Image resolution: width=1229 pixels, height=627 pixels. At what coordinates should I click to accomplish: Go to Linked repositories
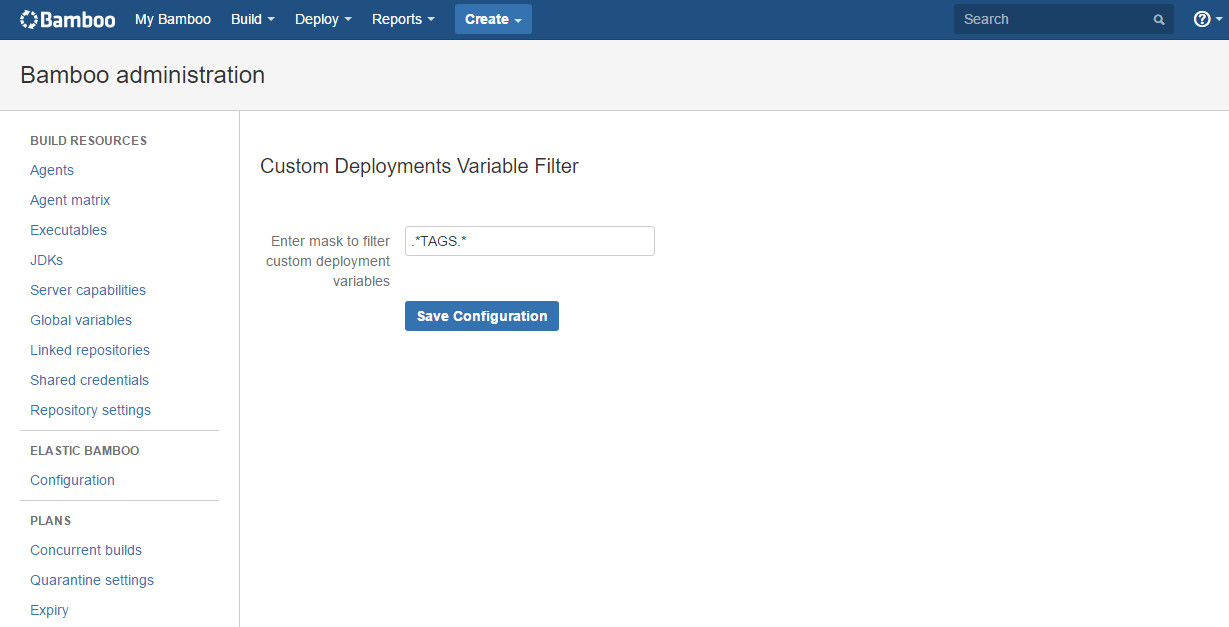point(89,350)
